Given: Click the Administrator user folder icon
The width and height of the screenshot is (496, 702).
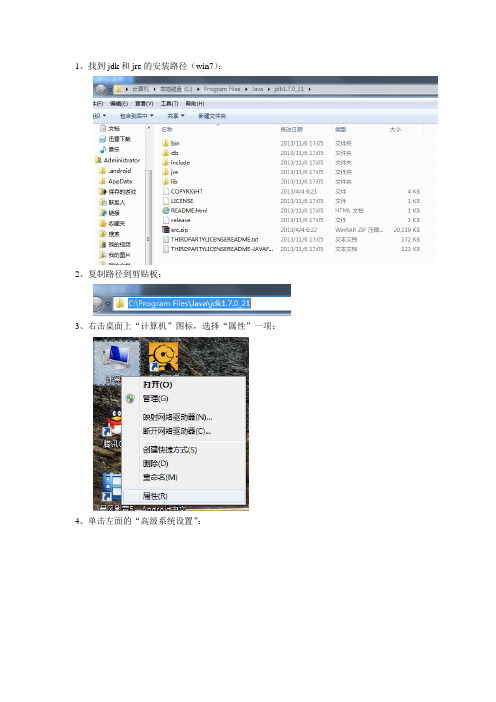Looking at the screenshot, I should [98, 160].
